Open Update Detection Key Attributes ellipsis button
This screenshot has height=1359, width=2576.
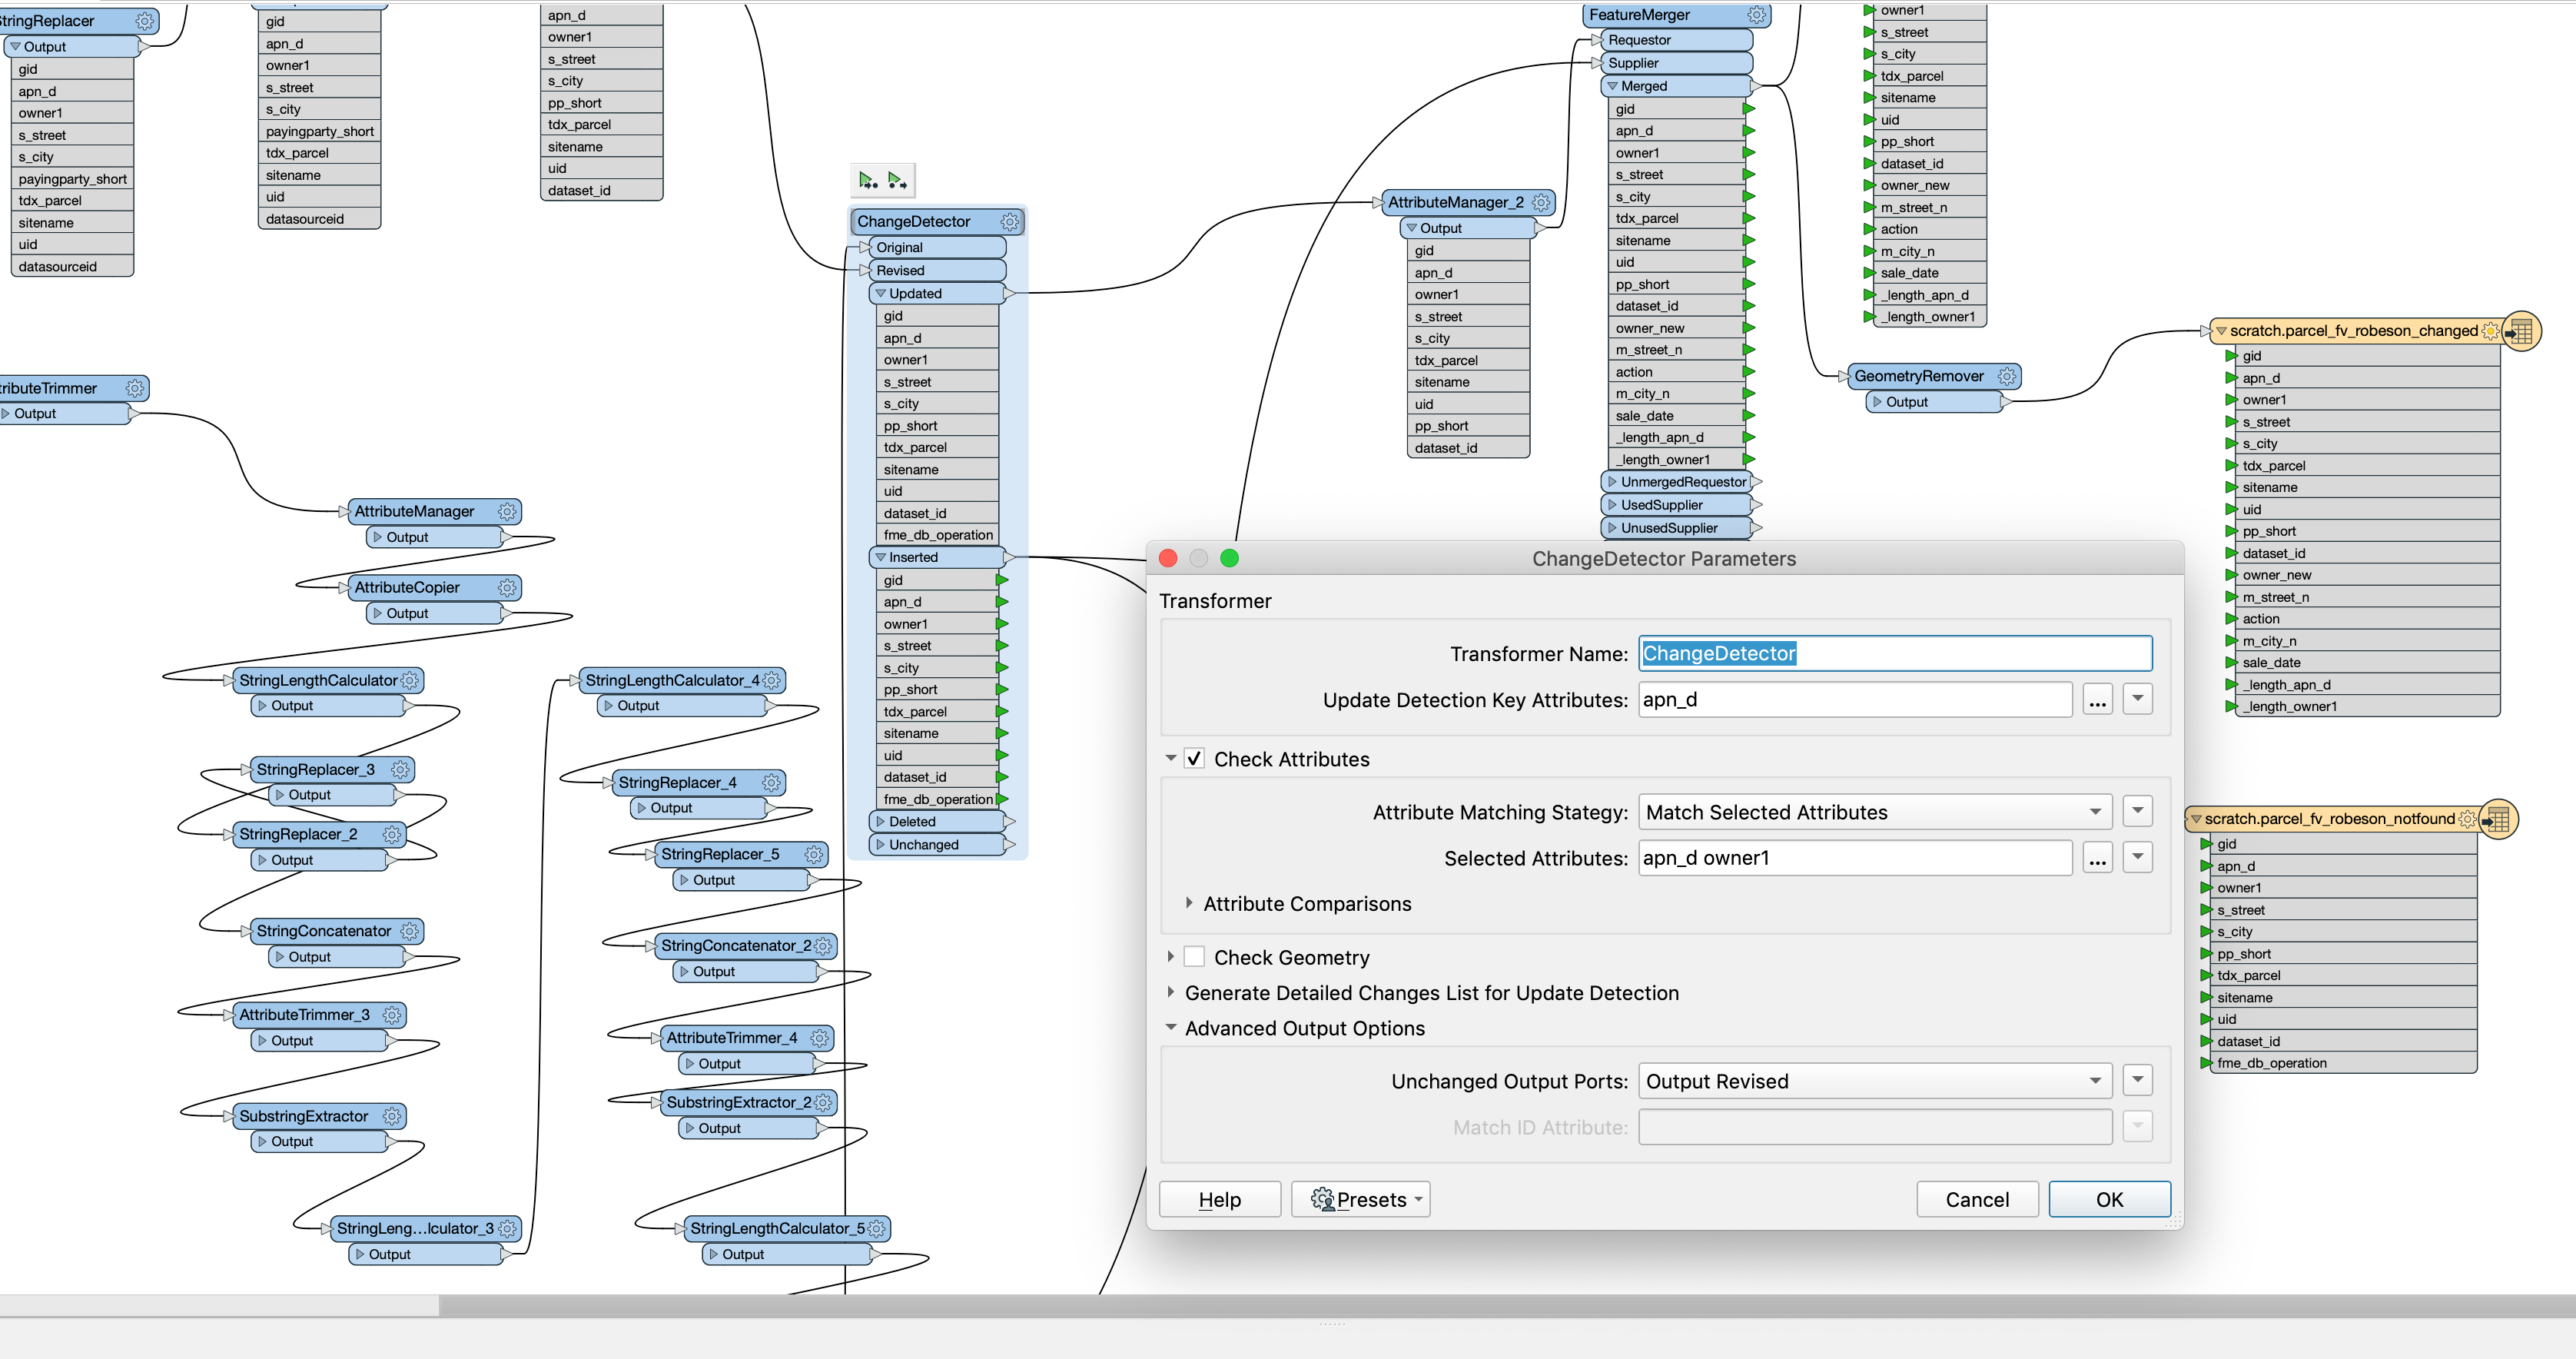(2098, 700)
